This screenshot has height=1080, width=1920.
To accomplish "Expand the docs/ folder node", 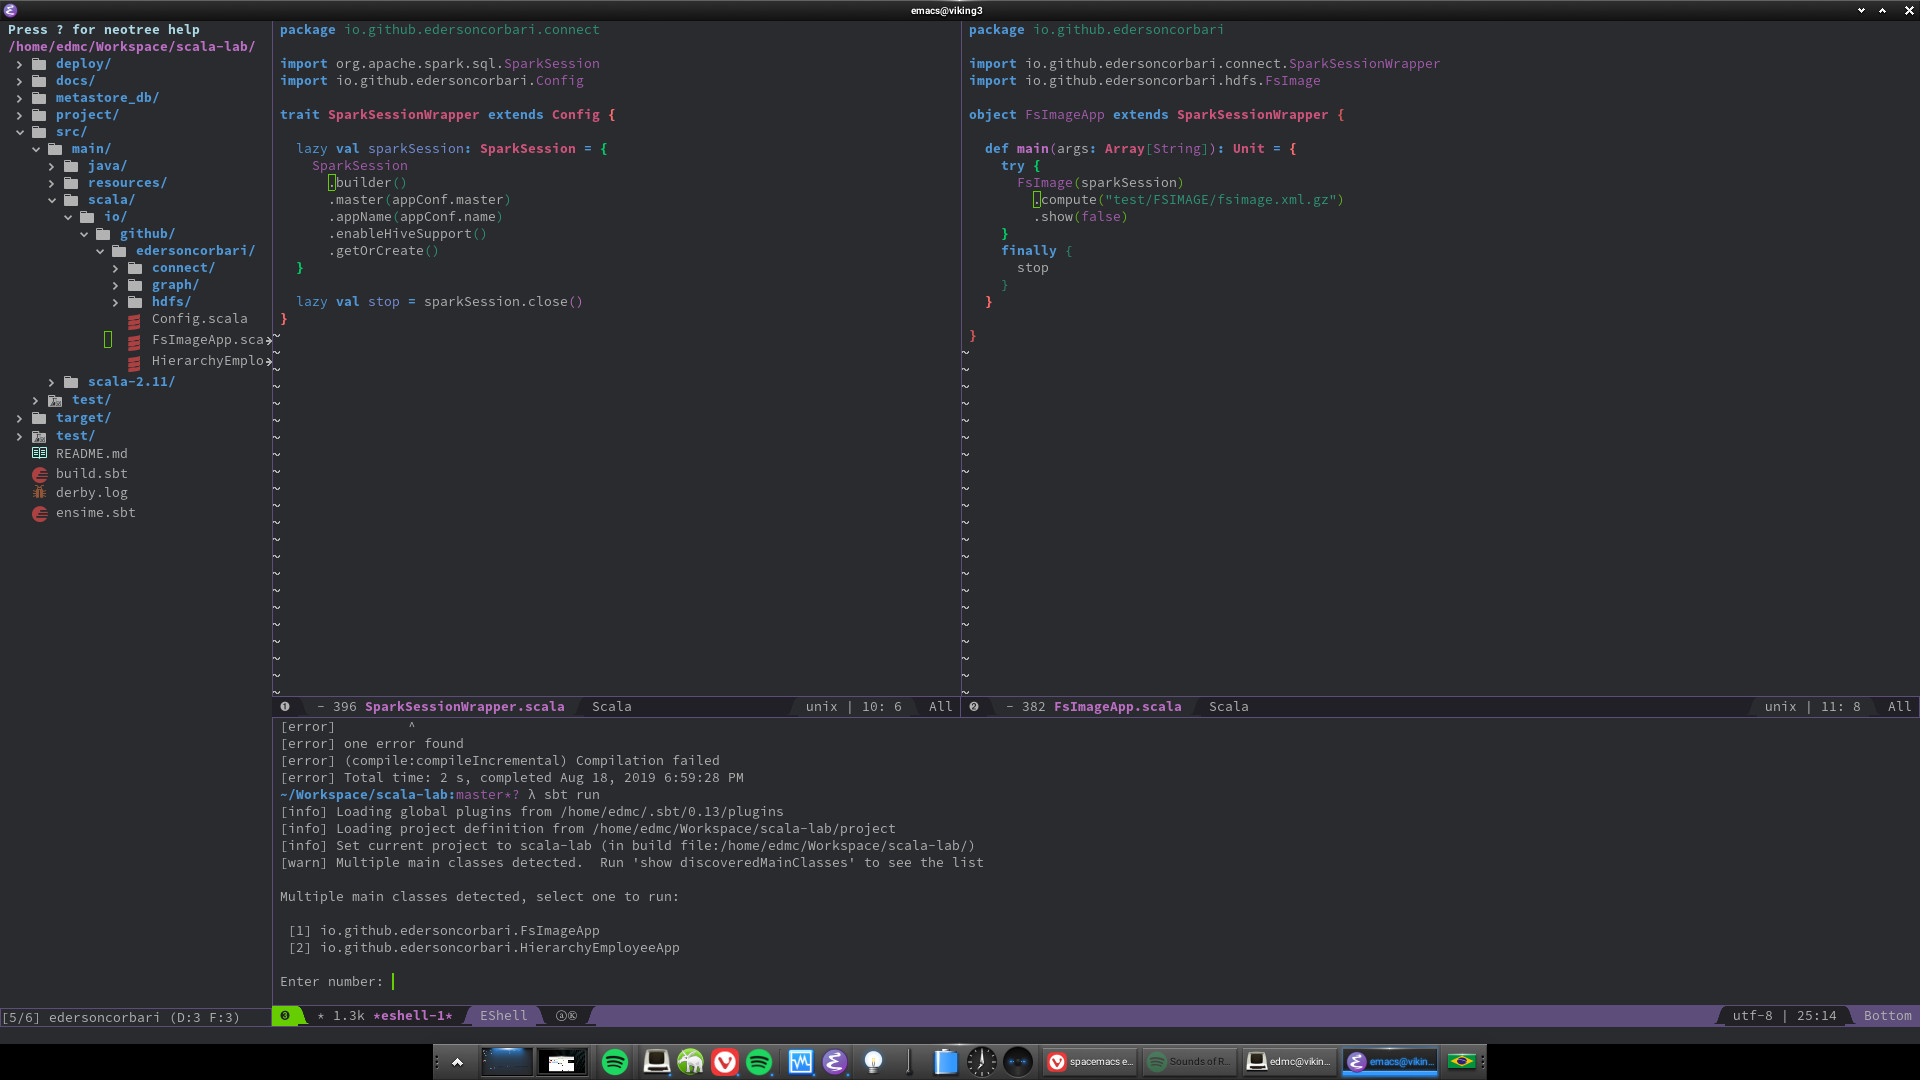I will (x=19, y=81).
